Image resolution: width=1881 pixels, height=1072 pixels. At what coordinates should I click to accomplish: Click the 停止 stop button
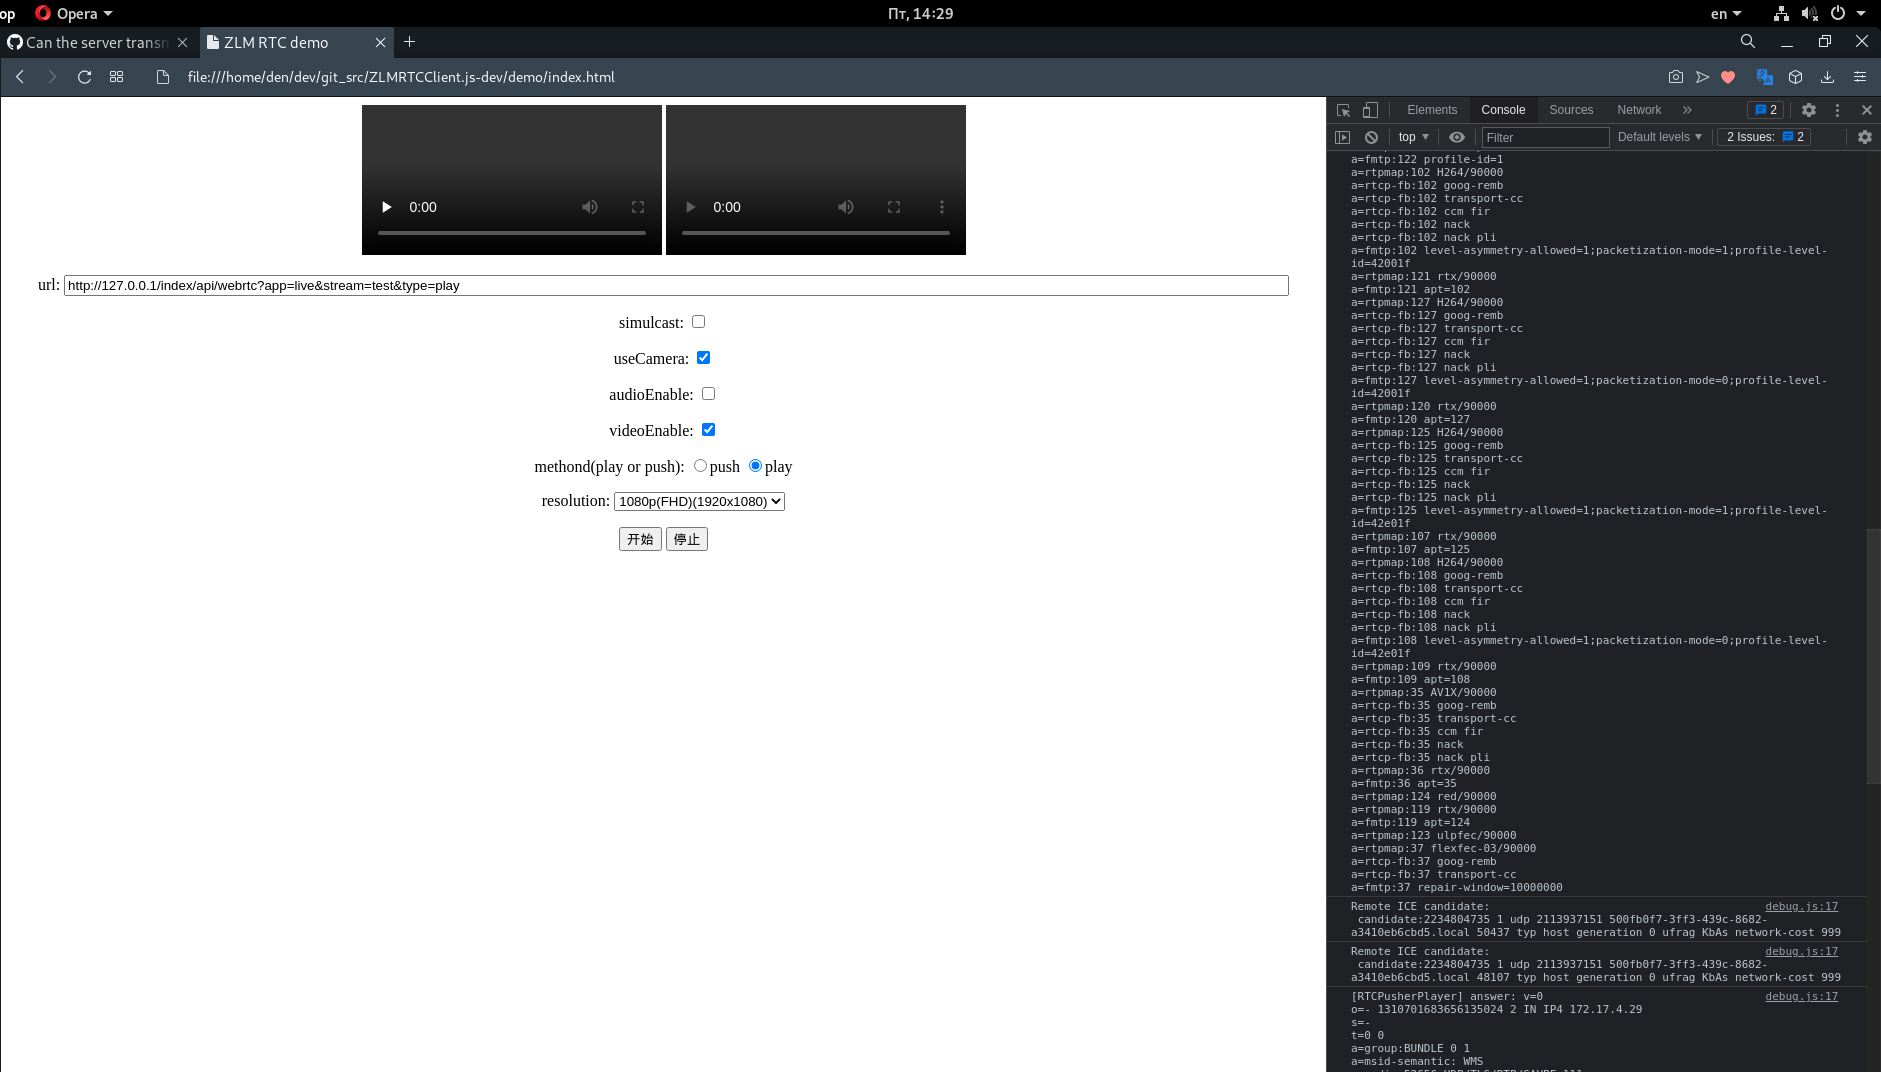coord(687,539)
